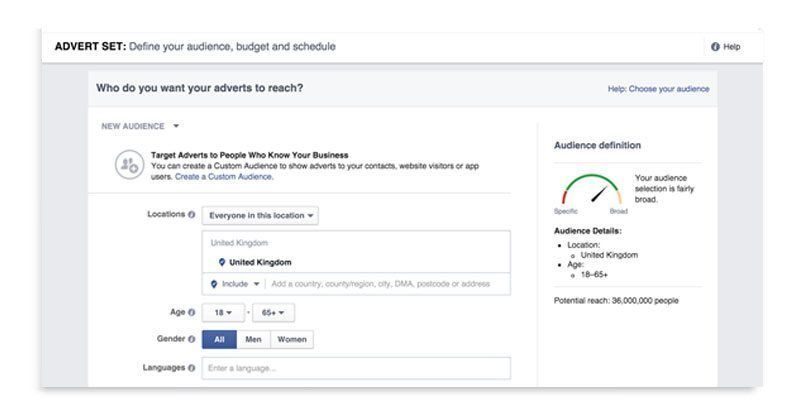Screen dimensions: 800x405
Task: Open maximum age 65+ dropdown
Action: coord(273,313)
